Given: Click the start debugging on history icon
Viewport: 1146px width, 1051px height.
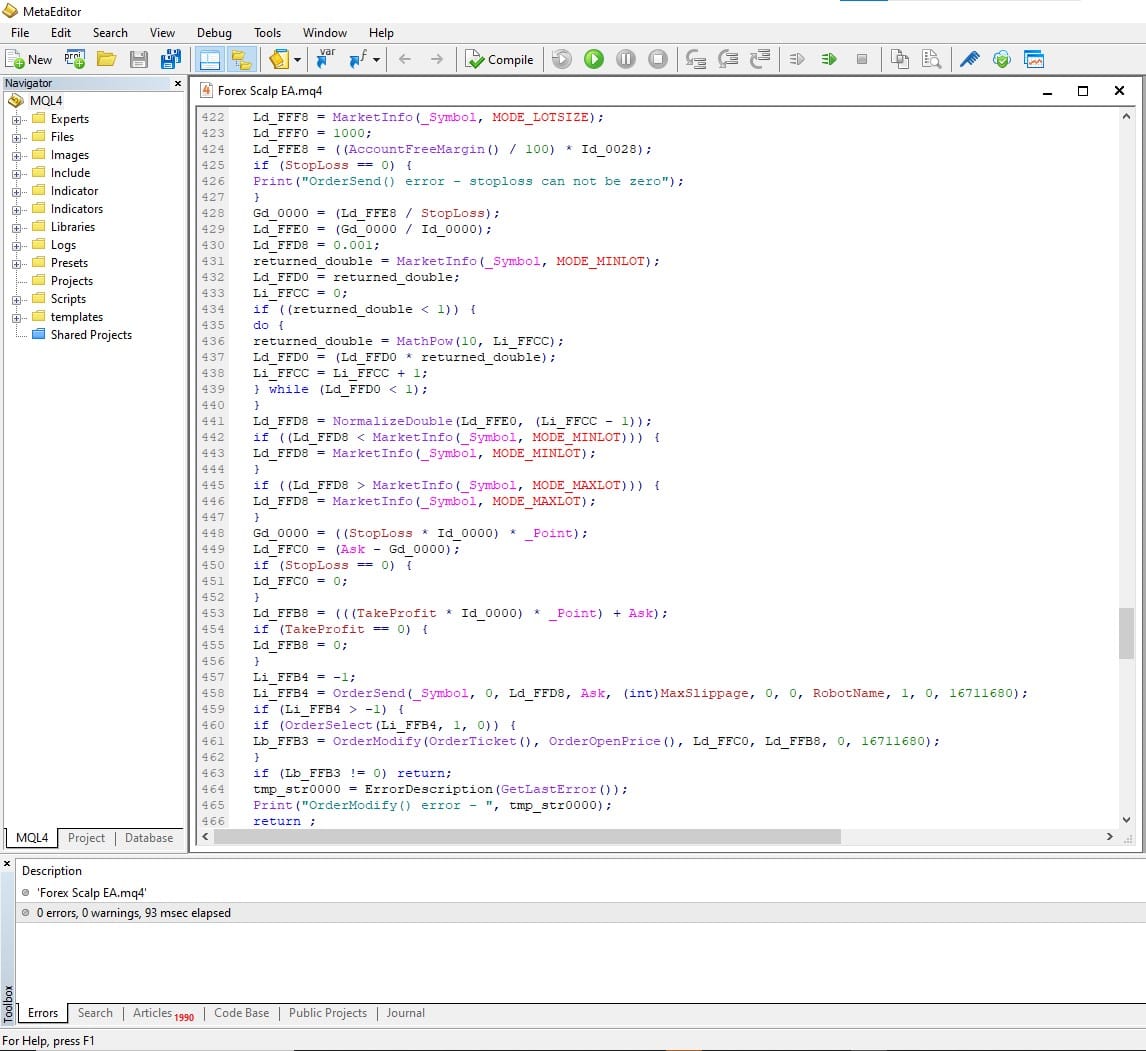Looking at the screenshot, I should point(562,59).
